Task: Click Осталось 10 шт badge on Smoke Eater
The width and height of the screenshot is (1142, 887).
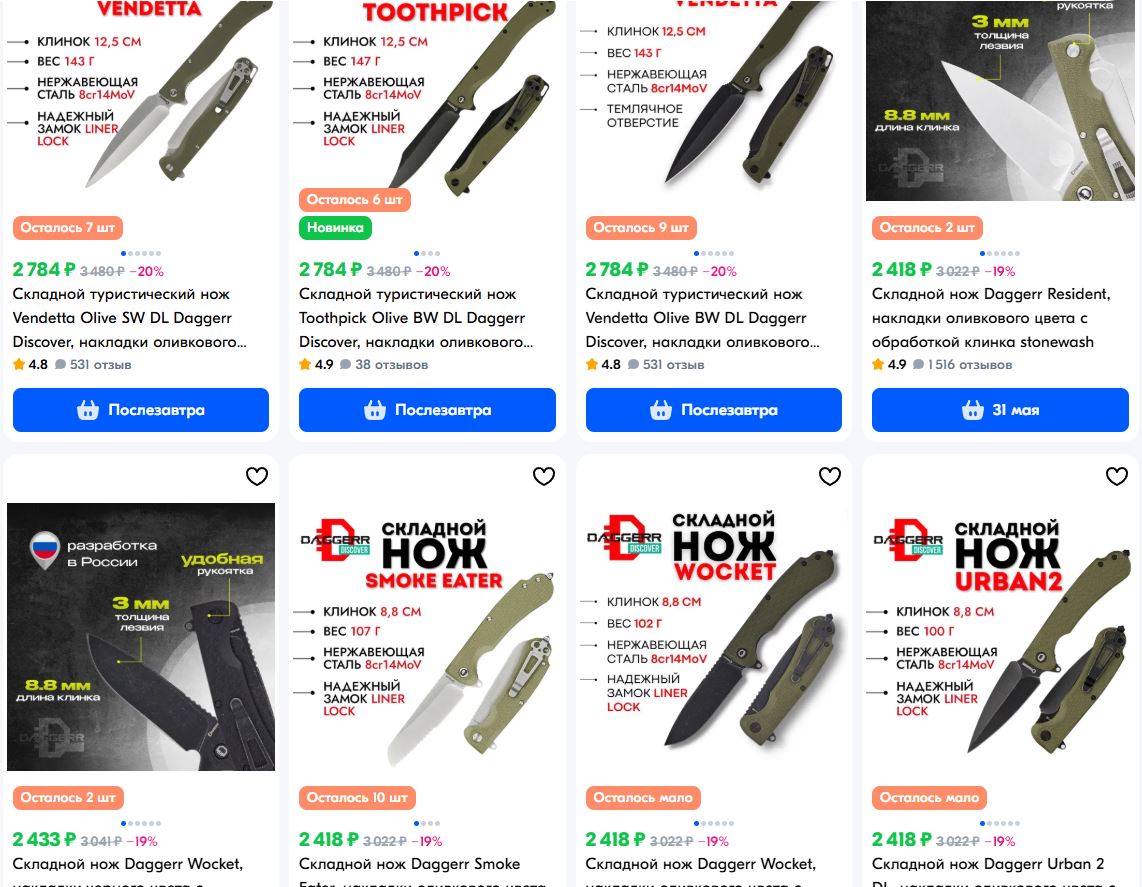Action: click(357, 798)
